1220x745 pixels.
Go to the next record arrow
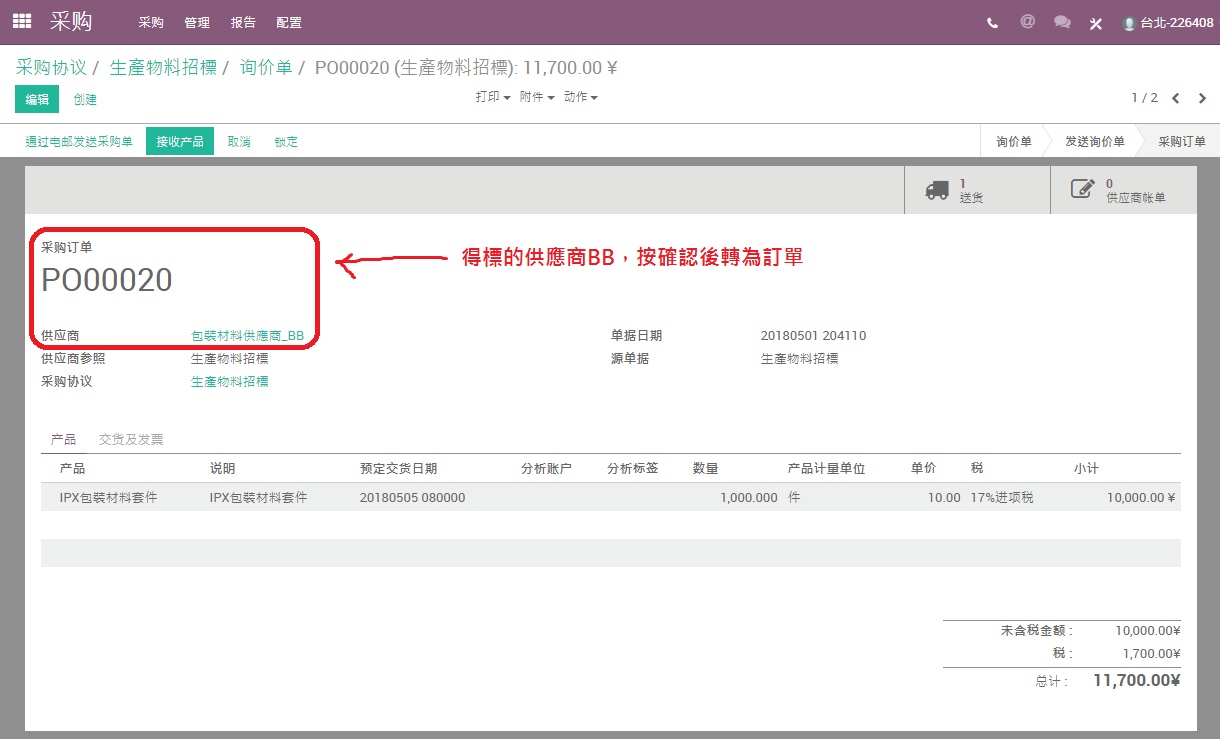coord(1202,98)
